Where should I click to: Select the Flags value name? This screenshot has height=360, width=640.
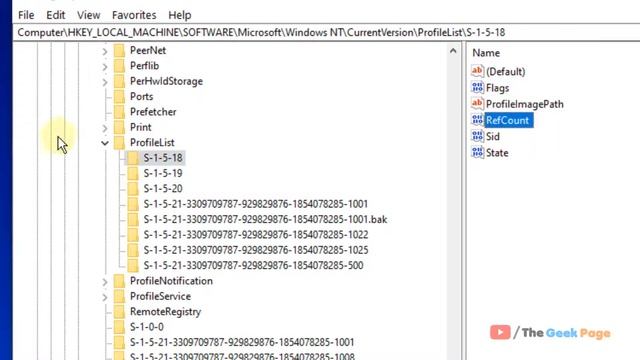[x=497, y=88]
